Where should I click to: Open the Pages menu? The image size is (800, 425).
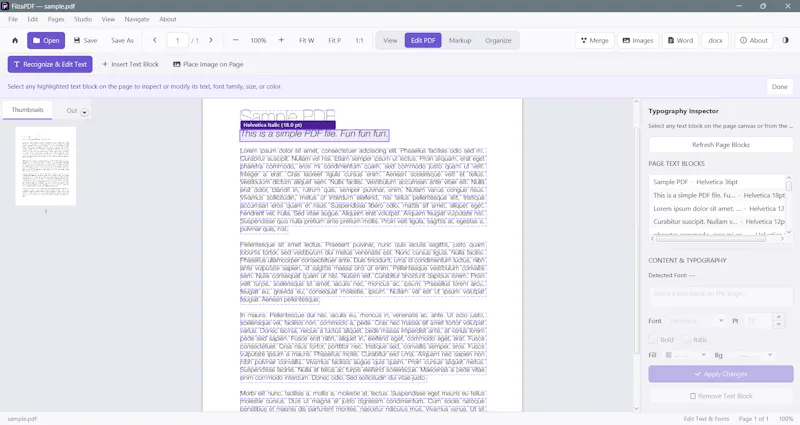(x=56, y=19)
